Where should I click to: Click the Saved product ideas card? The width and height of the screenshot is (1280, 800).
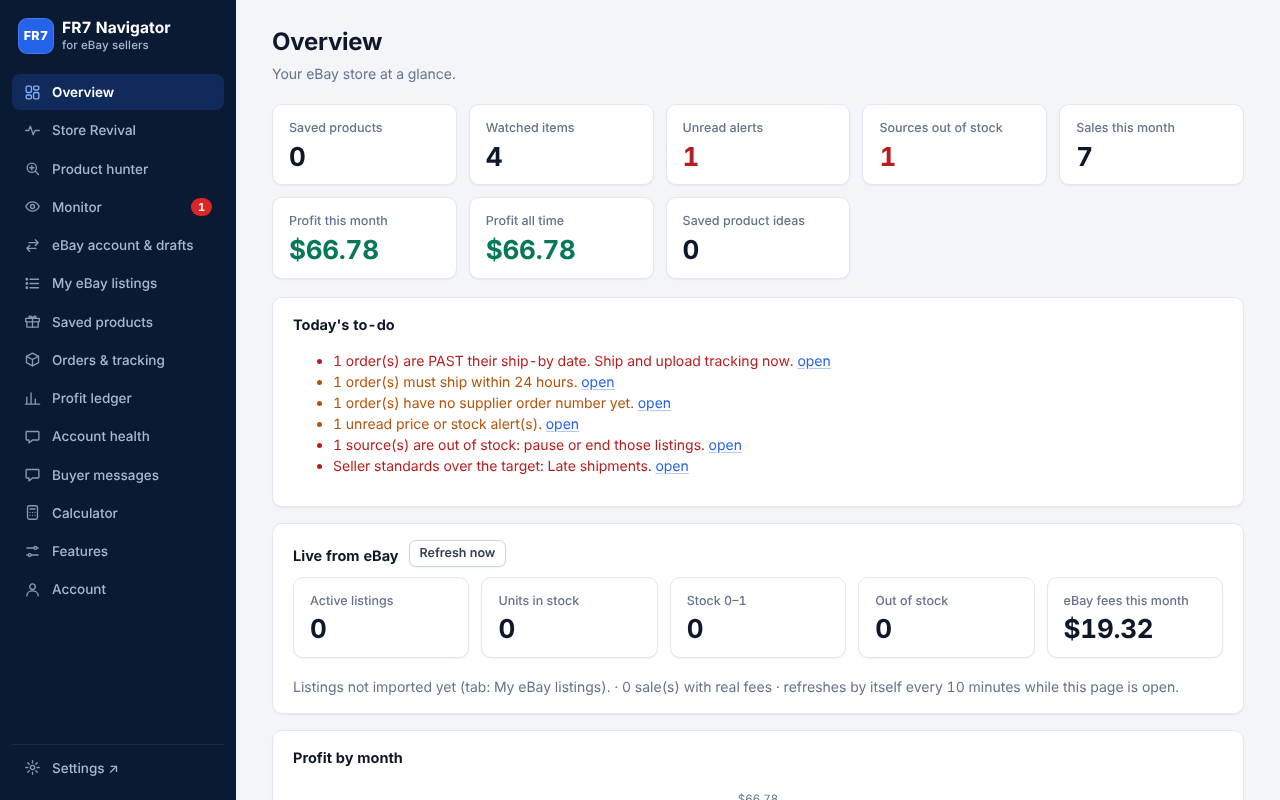[x=758, y=238]
